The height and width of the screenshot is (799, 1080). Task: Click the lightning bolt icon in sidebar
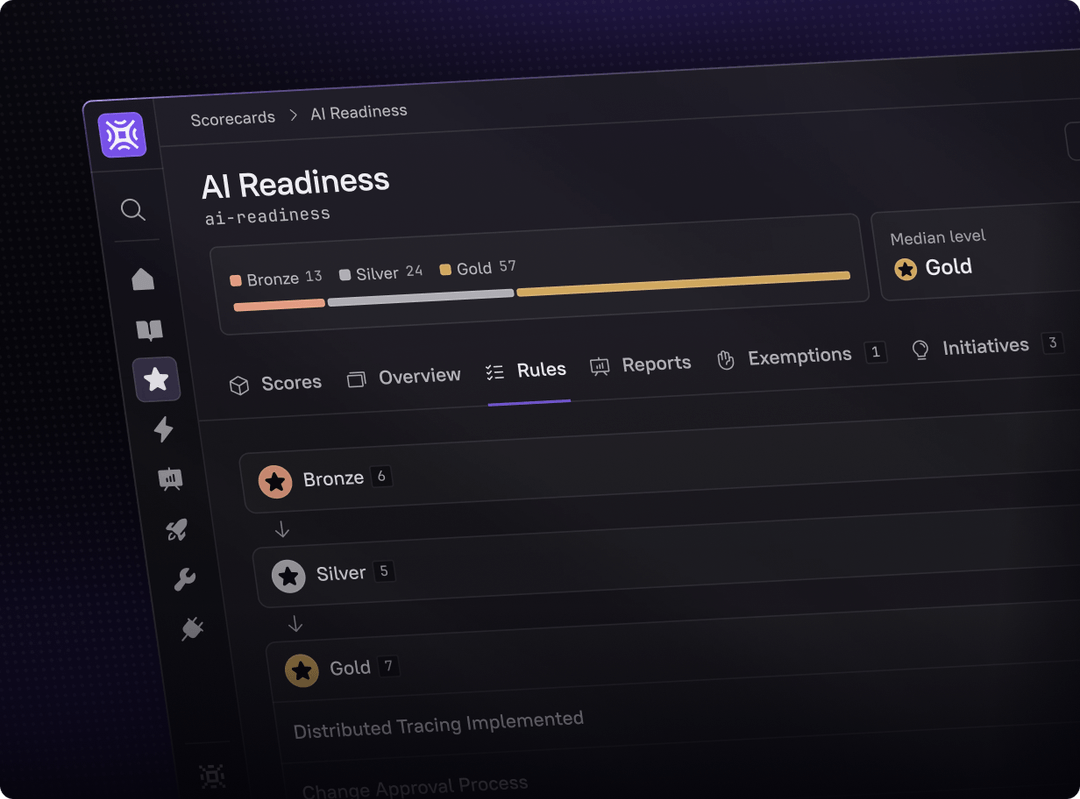tap(163, 429)
